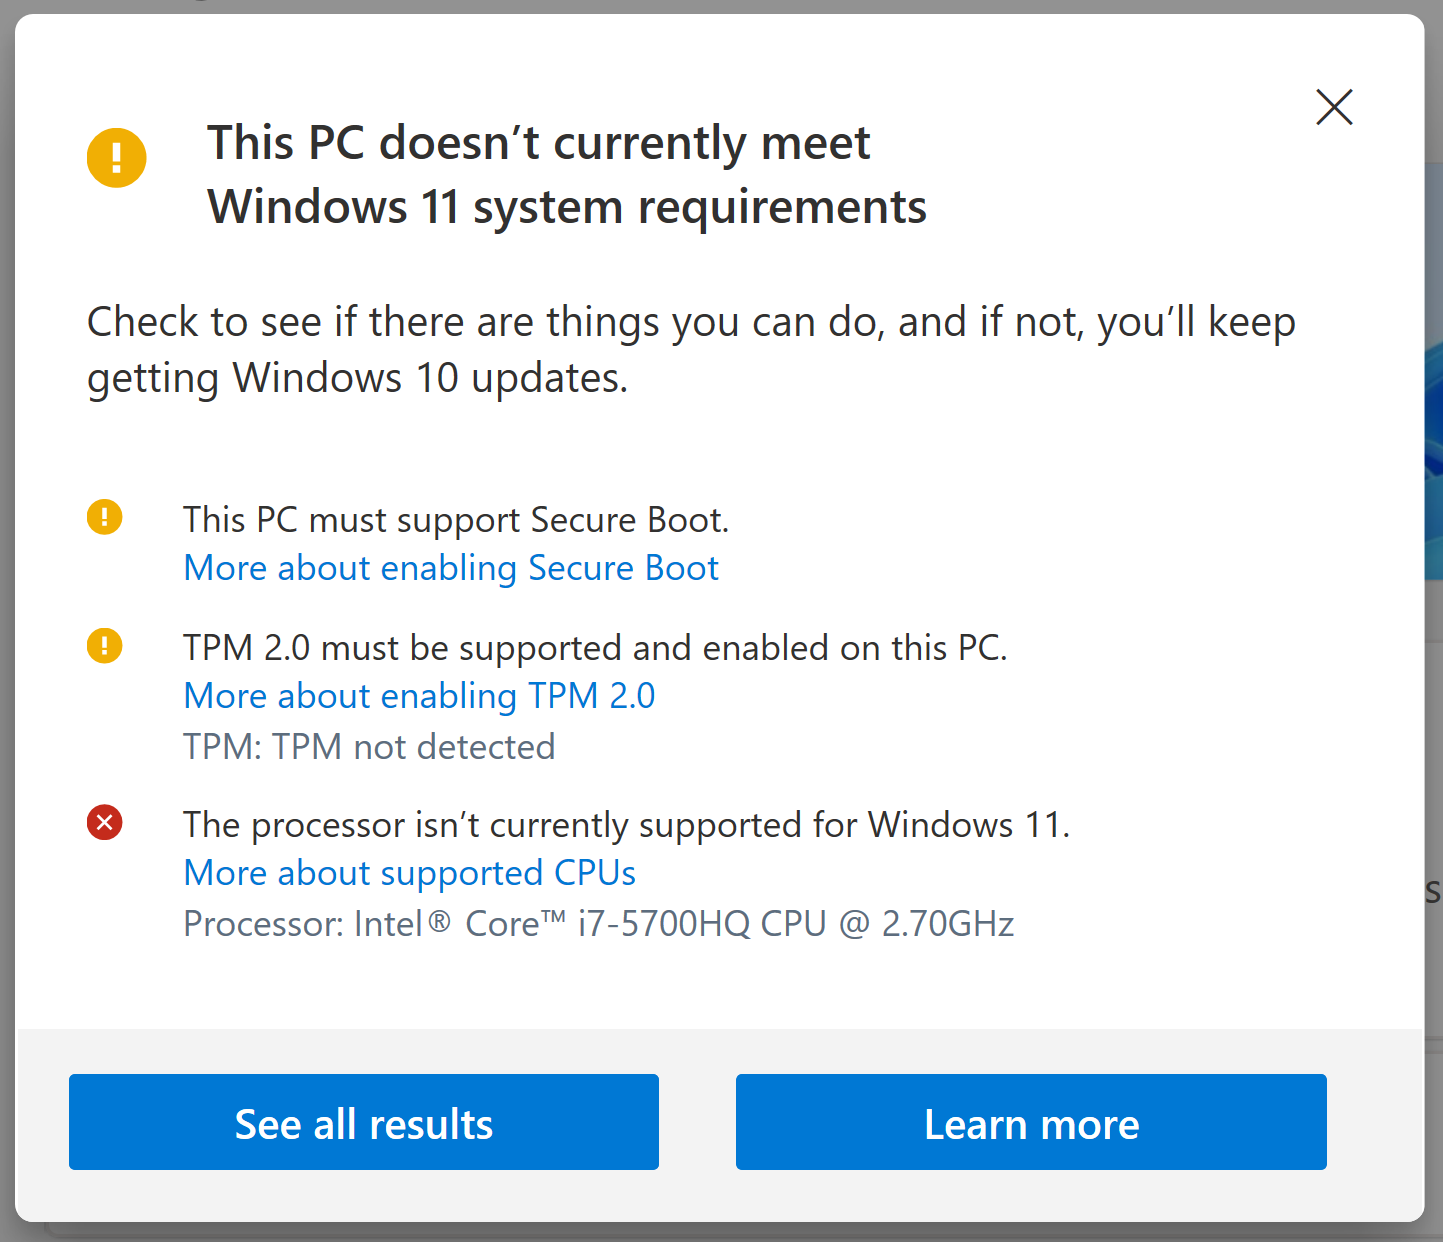Click the 'TPM not detected' status line
This screenshot has width=1443, height=1242.
click(x=369, y=747)
